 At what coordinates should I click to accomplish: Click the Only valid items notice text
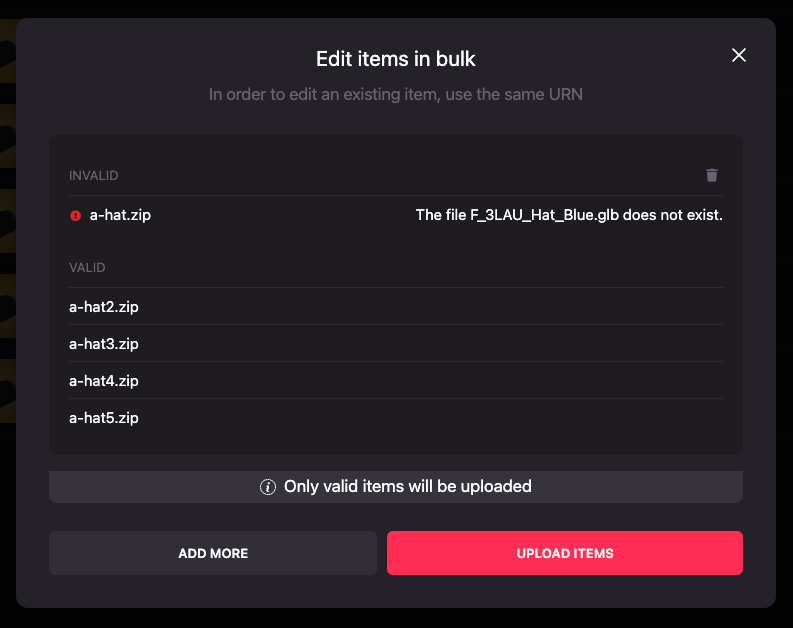(x=407, y=487)
